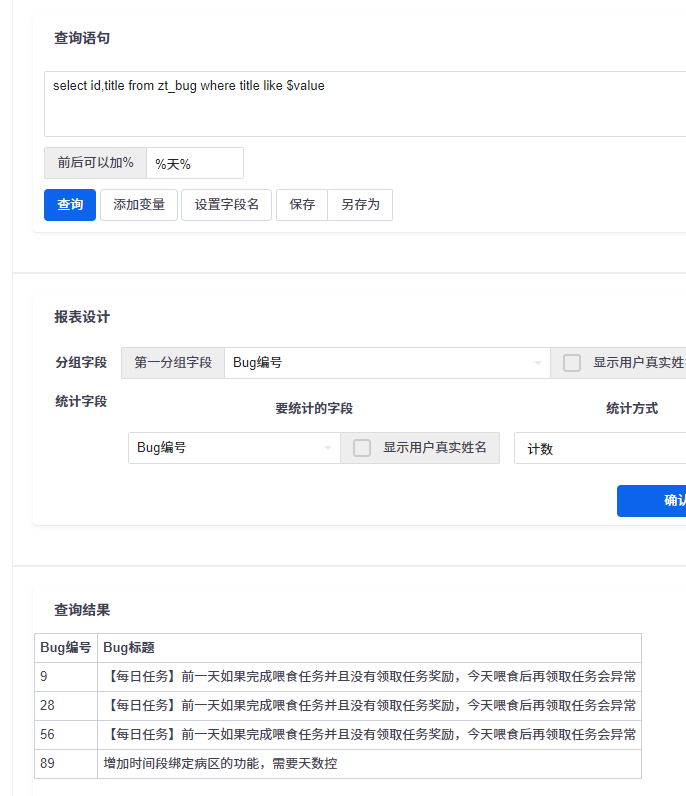Click the 查询语句 section heading
Image resolution: width=686 pixels, height=796 pixels.
[x=82, y=38]
